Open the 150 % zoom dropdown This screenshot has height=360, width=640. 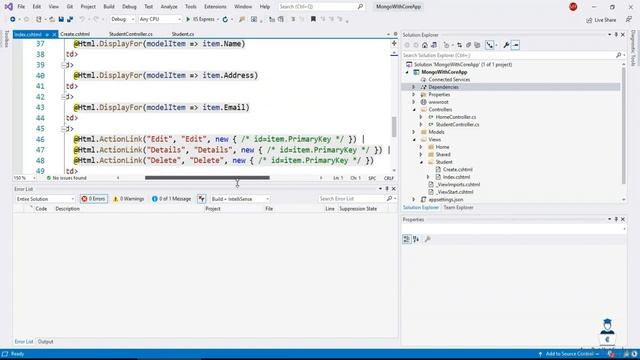(24, 178)
